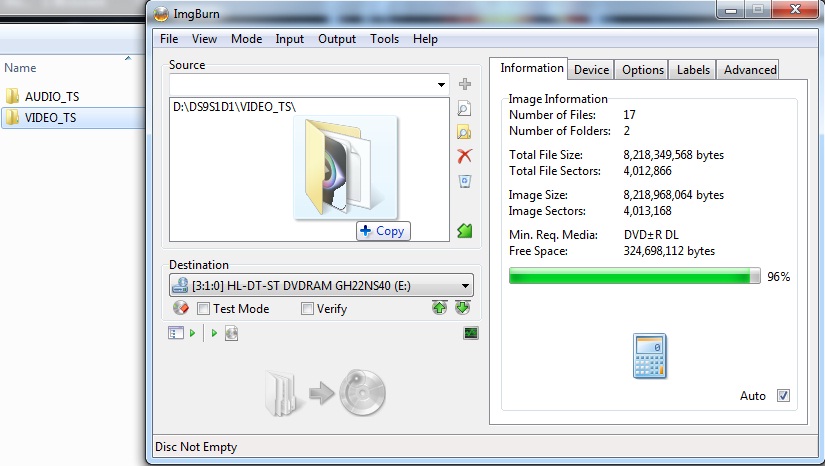Open the Tools menu
Viewport: 825px width, 466px height.
(384, 39)
